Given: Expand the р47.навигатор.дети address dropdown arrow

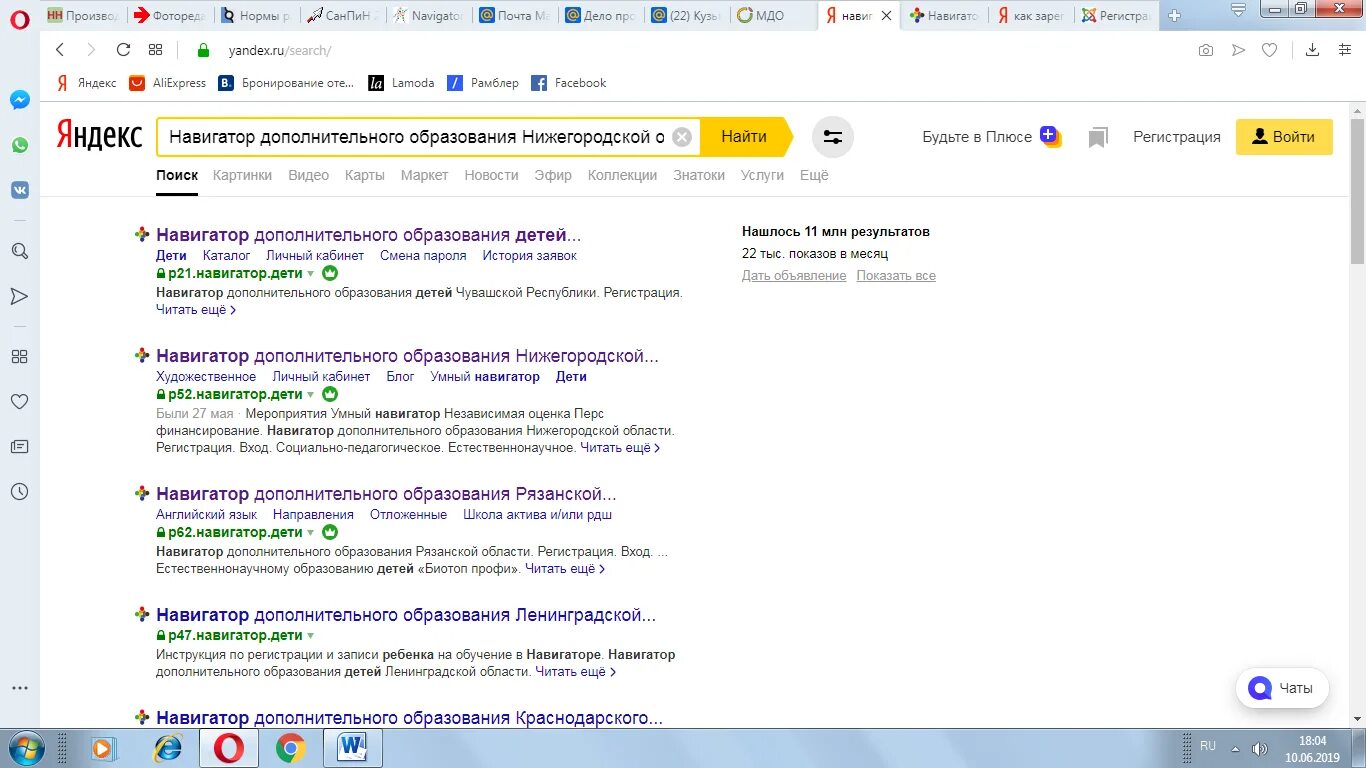Looking at the screenshot, I should (311, 636).
